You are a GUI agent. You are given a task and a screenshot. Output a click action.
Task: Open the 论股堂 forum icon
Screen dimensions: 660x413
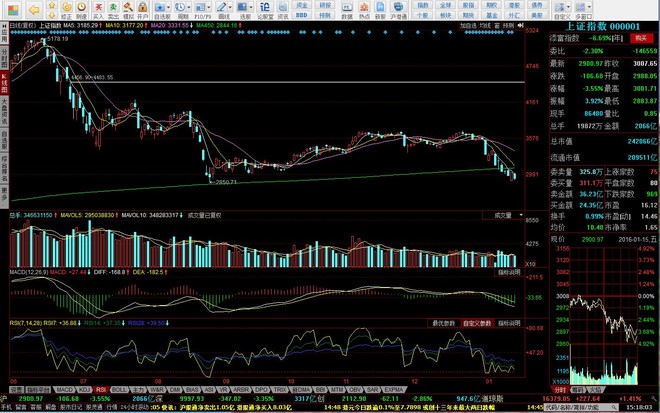click(265, 7)
